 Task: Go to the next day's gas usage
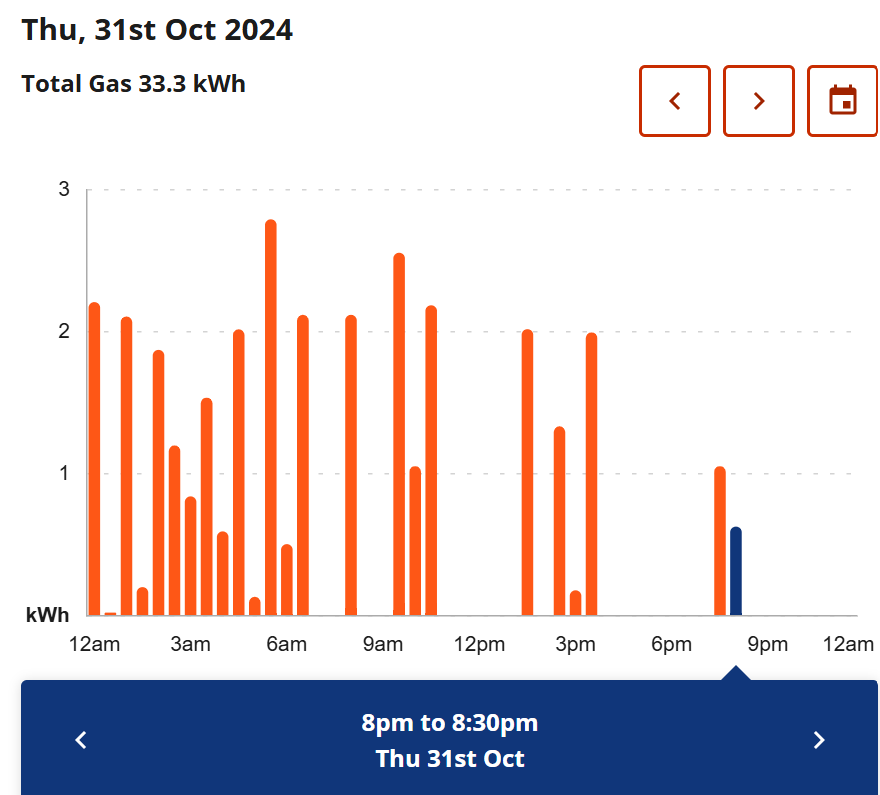point(759,101)
